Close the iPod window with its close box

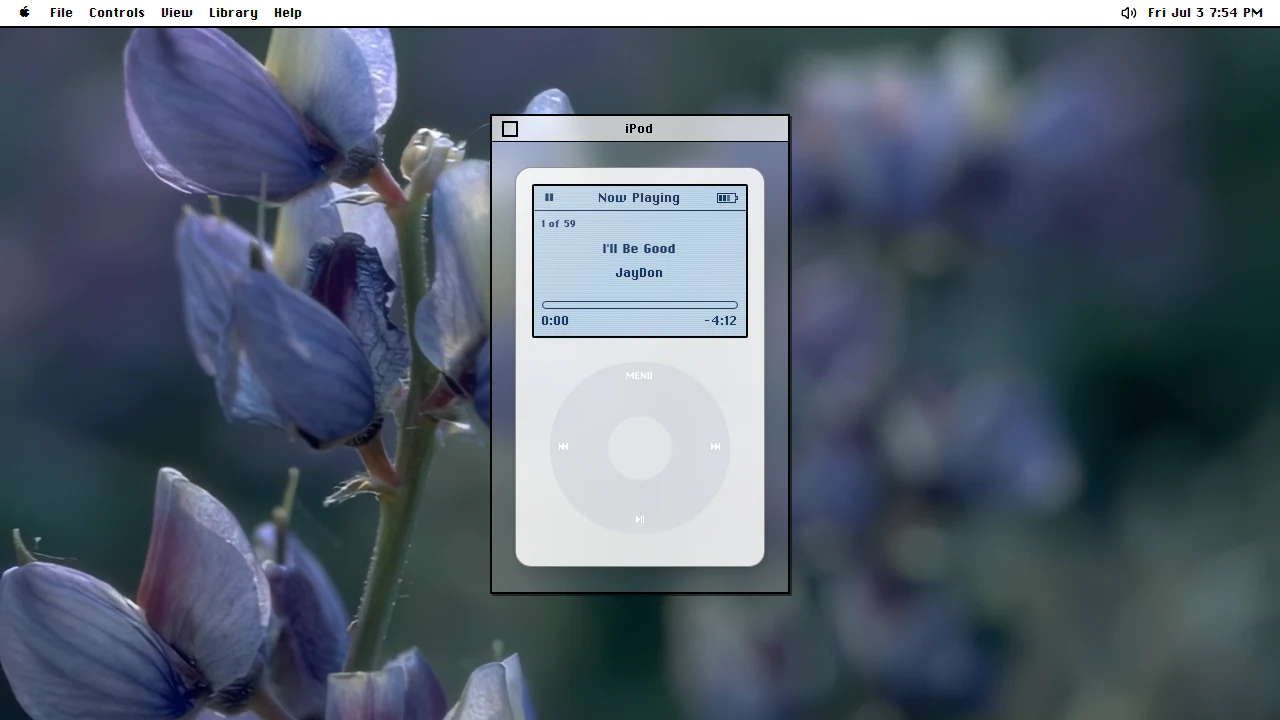tap(510, 129)
